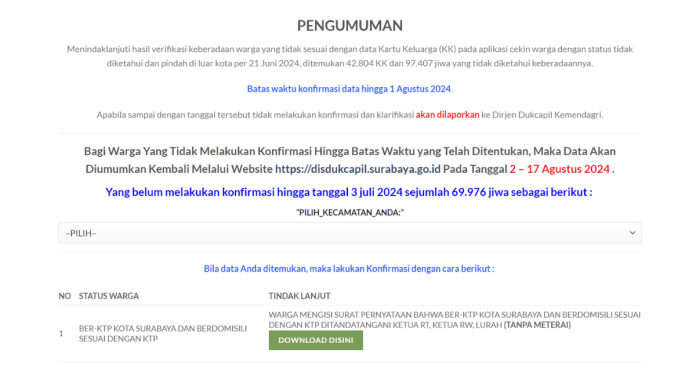Open the -PILIH- kecamatan dropdown
Viewport: 696px width, 365px height.
[x=349, y=233]
